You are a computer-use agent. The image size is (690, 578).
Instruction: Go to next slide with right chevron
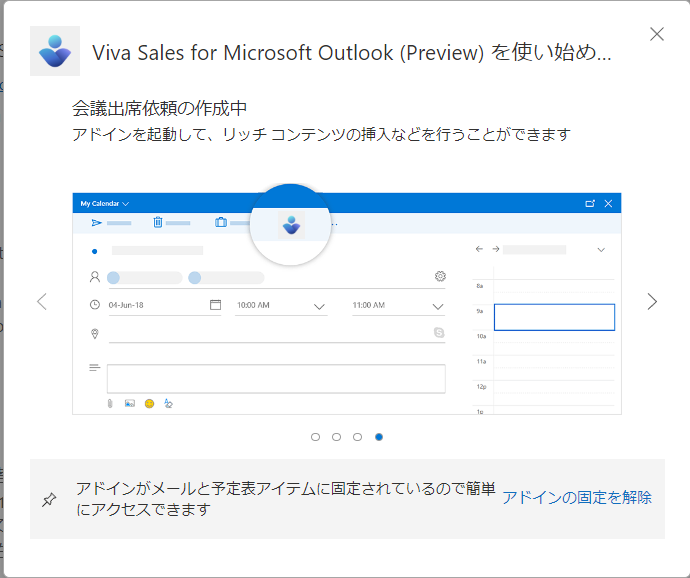(x=652, y=302)
